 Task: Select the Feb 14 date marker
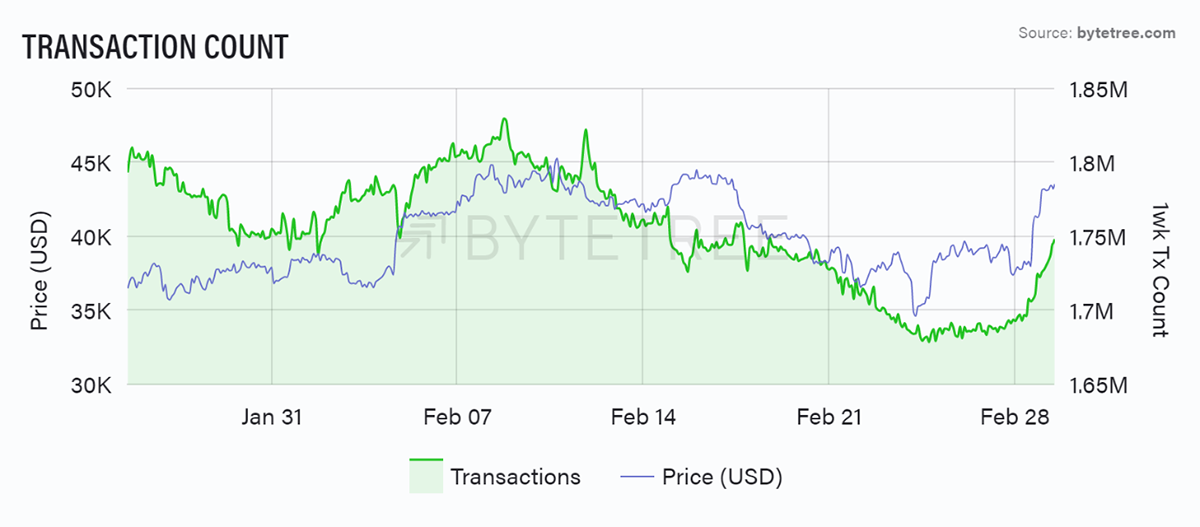pos(643,416)
